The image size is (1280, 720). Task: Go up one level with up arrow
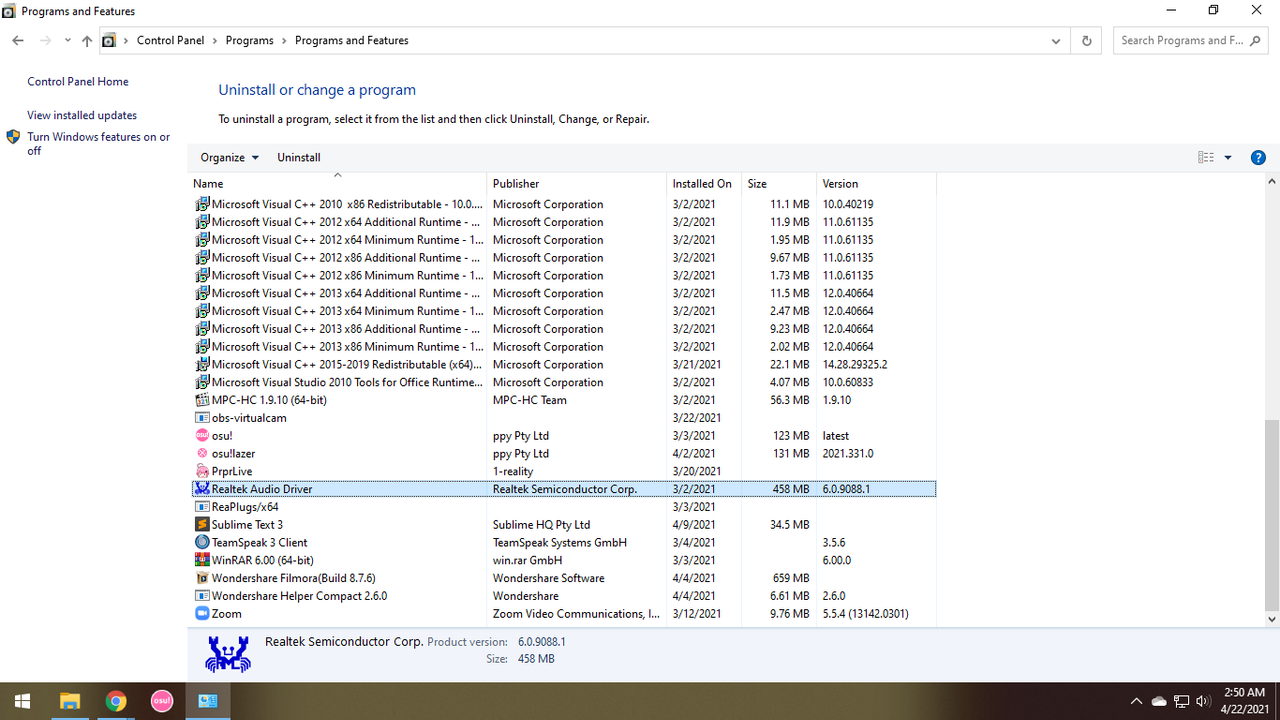point(87,41)
